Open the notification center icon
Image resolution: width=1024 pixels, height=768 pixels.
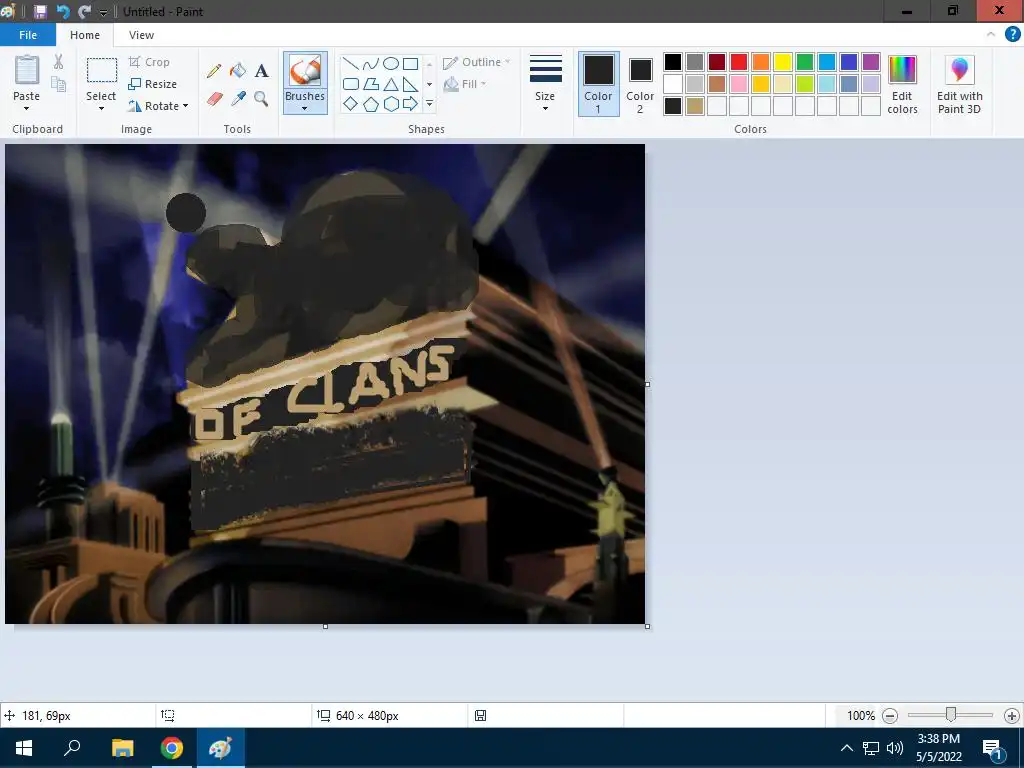coord(991,748)
